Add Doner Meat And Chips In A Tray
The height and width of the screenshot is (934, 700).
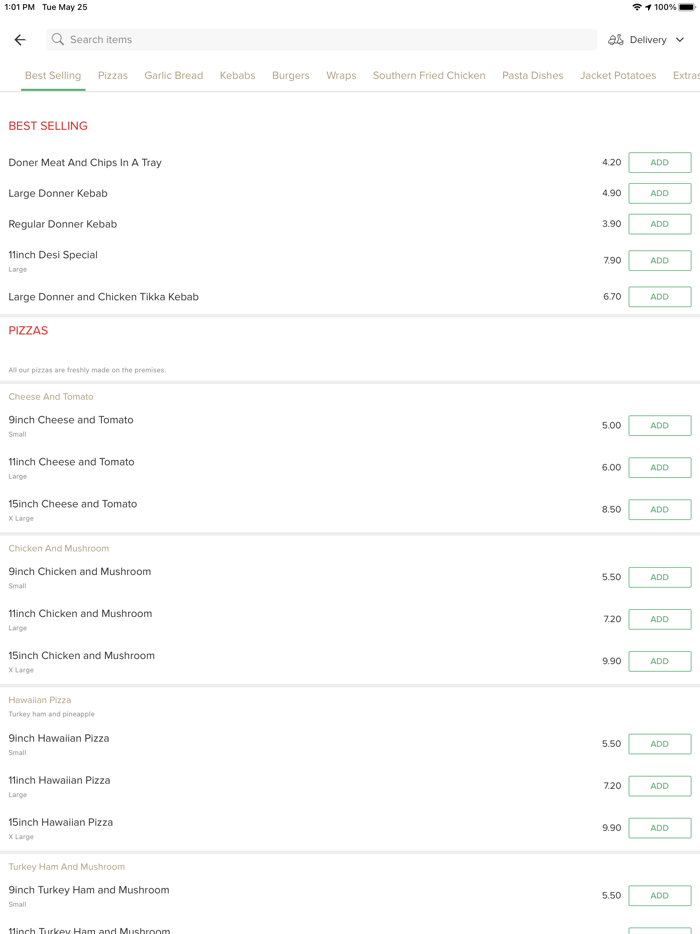pos(659,162)
